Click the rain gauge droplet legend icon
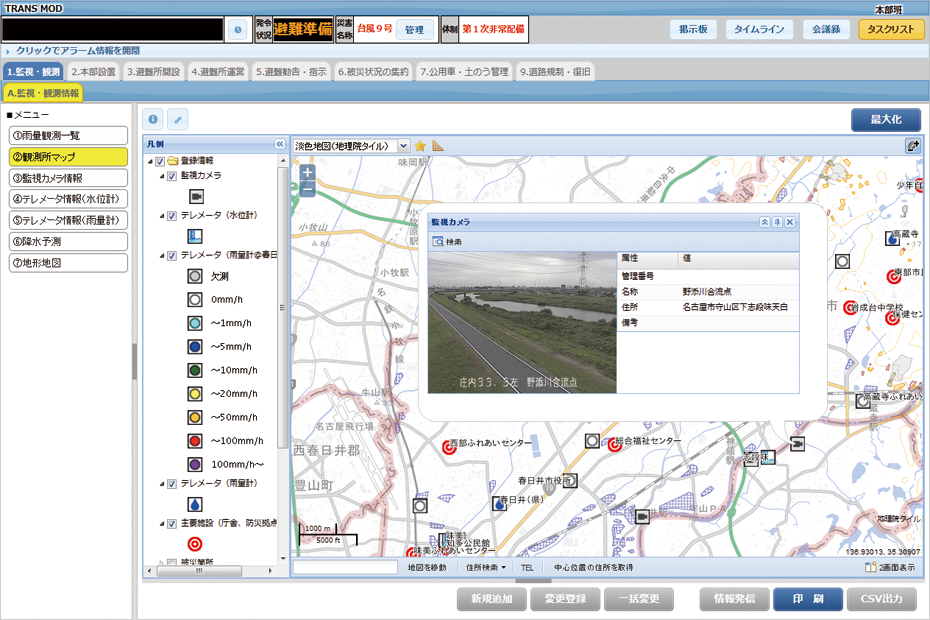 [195, 504]
